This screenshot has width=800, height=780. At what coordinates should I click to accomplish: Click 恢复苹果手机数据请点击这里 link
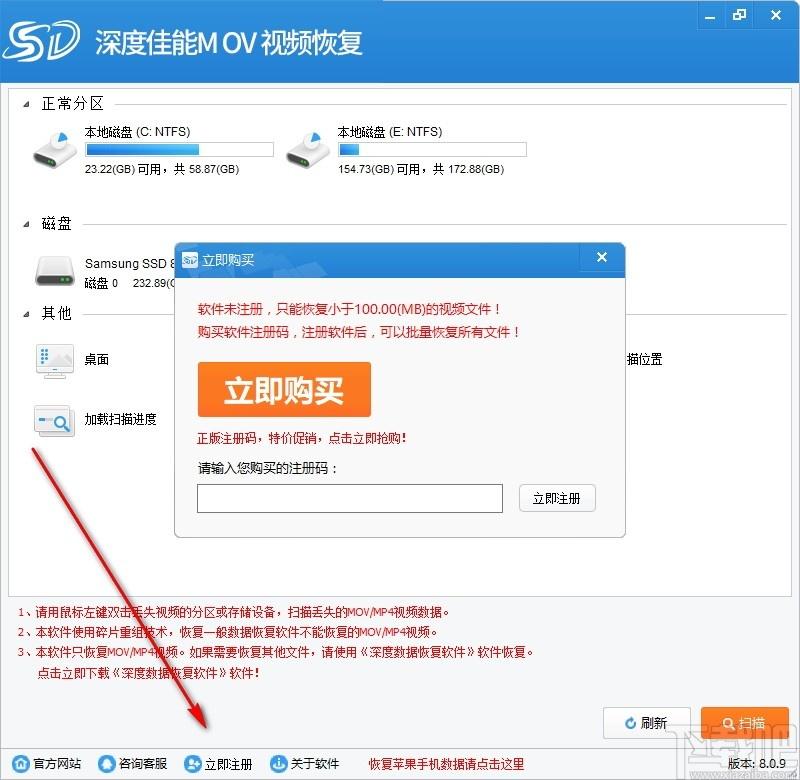point(446,764)
